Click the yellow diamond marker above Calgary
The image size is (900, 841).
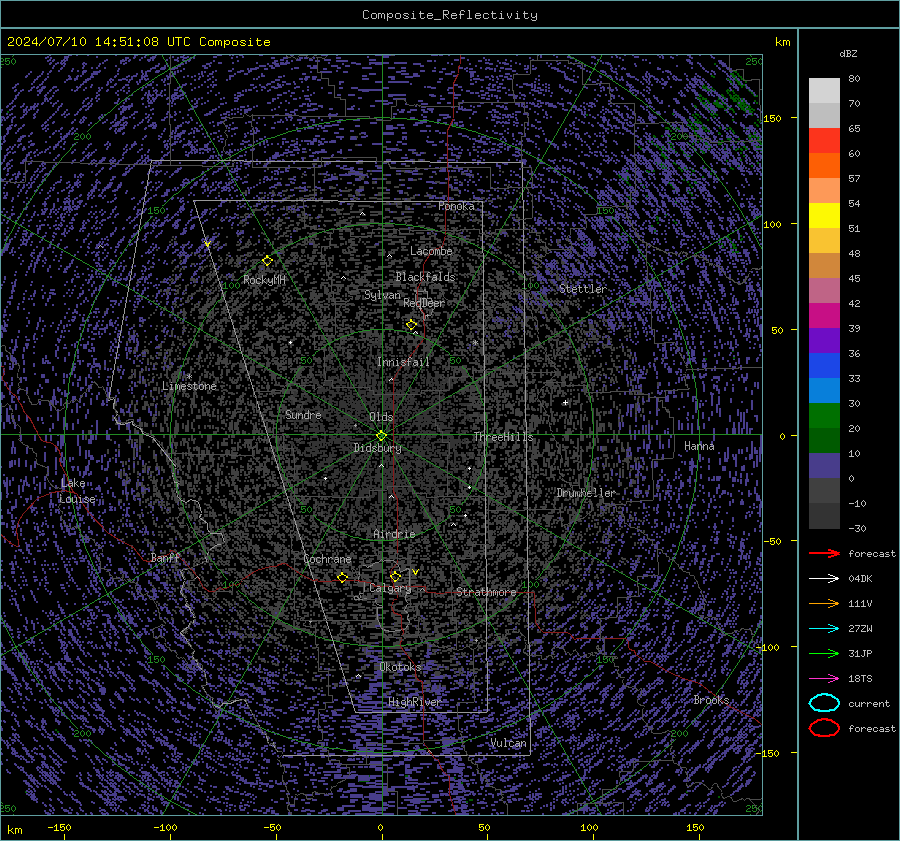pos(395,576)
